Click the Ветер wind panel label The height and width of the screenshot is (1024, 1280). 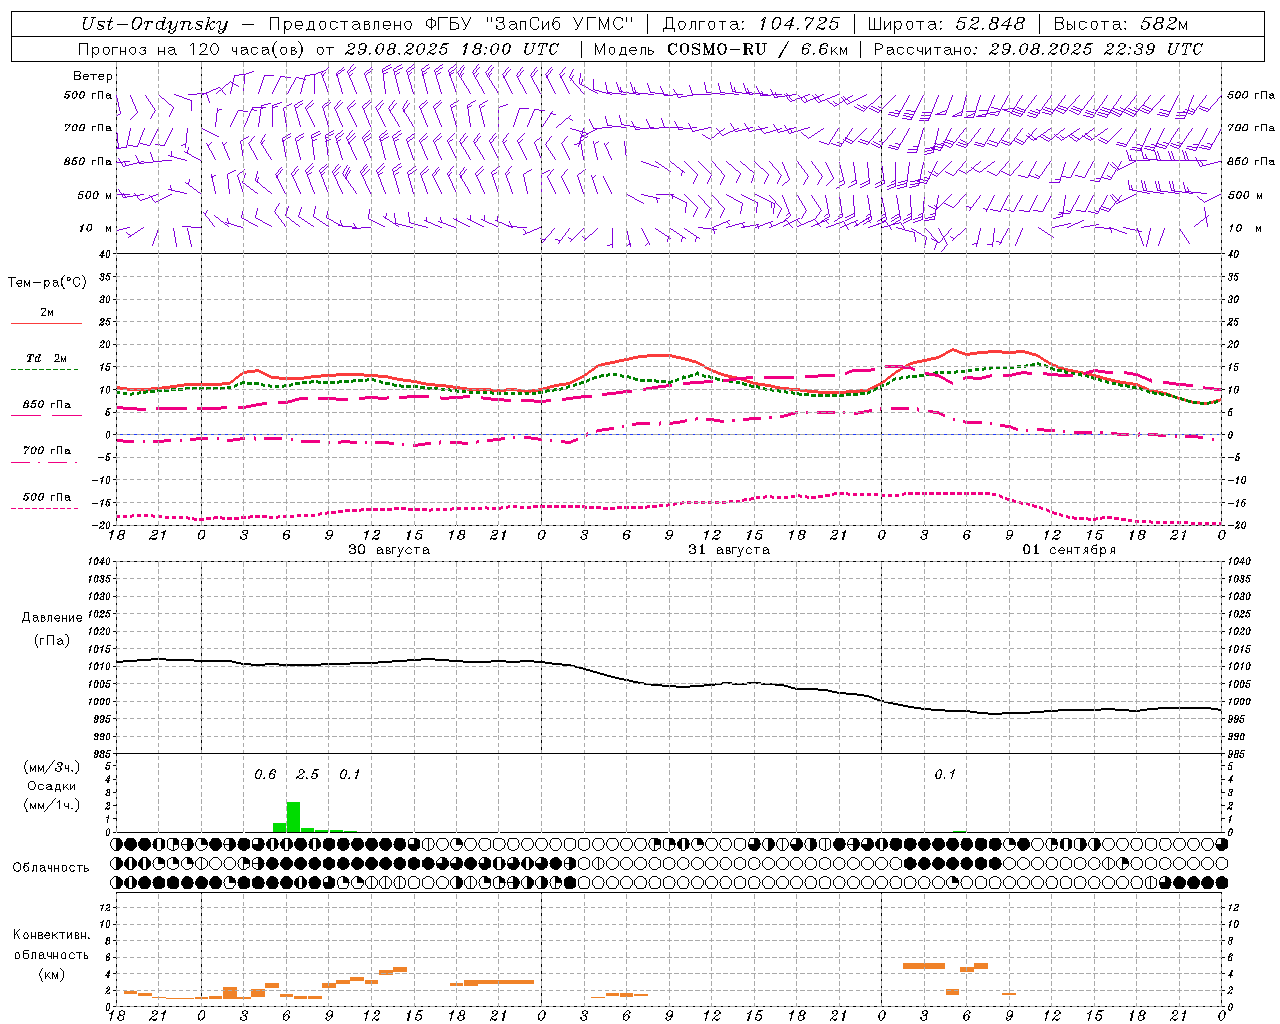tap(93, 76)
